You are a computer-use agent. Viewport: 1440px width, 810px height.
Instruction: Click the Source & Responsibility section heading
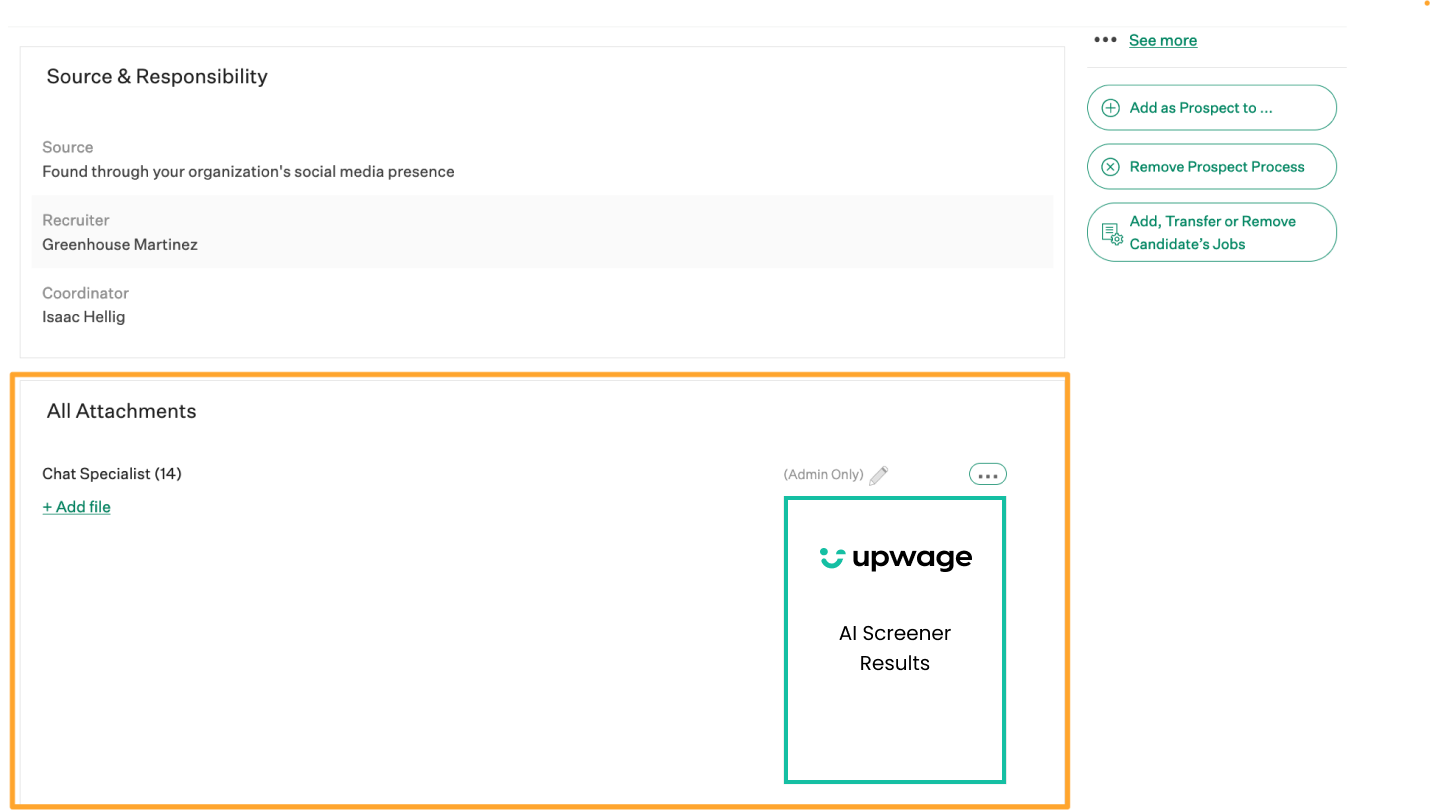tap(157, 77)
